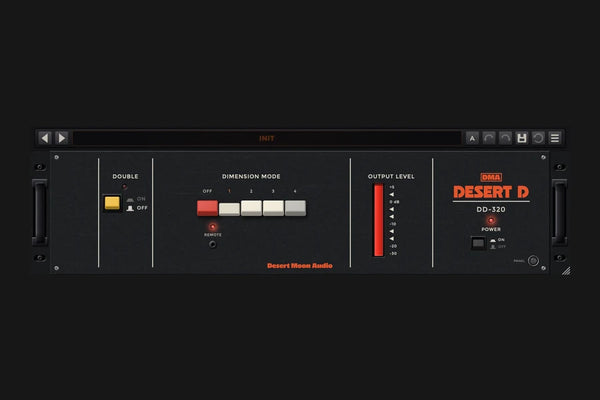This screenshot has width=600, height=400.
Task: Toggle the POWER switch
Action: click(478, 243)
